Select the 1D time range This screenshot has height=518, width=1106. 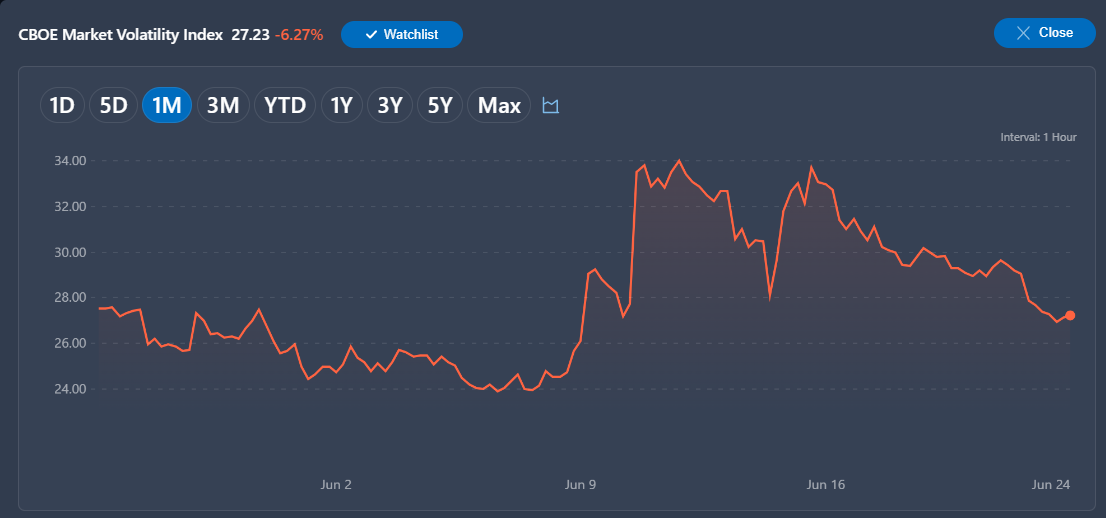[61, 105]
